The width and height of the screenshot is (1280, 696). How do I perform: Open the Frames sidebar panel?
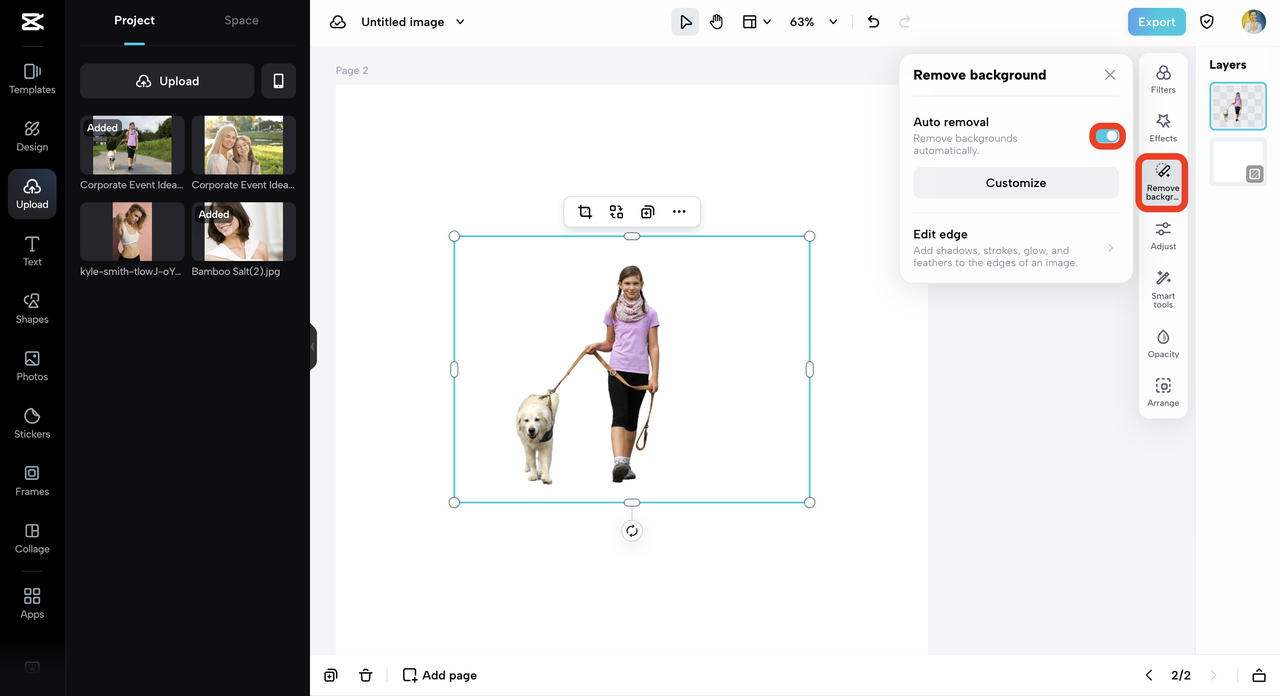(x=32, y=480)
